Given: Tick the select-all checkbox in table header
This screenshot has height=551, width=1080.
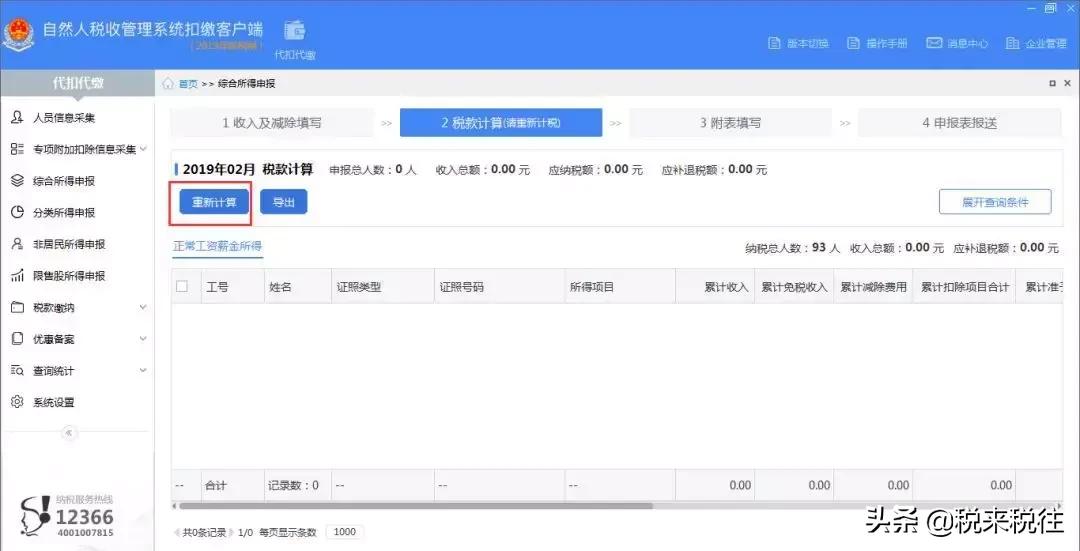Looking at the screenshot, I should pyautogui.click(x=182, y=287).
